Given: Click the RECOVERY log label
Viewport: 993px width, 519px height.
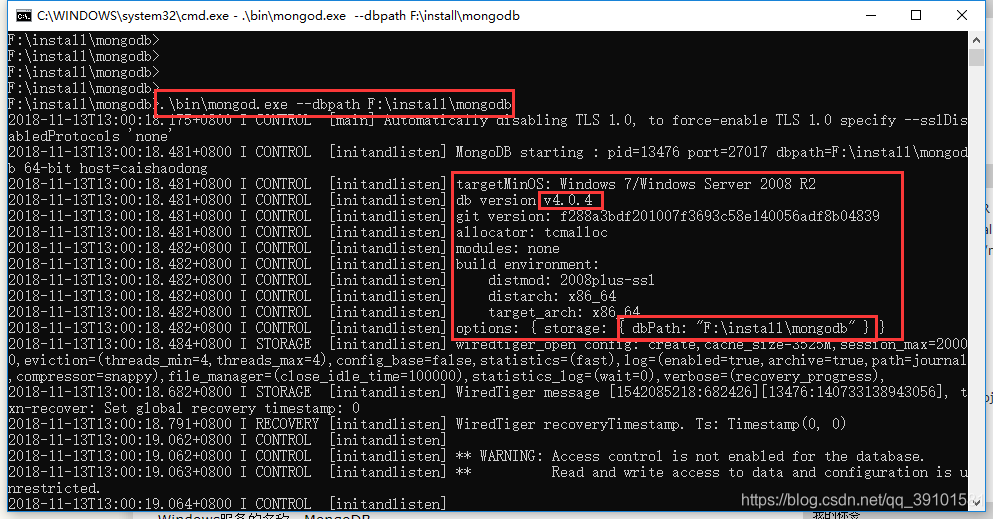Looking at the screenshot, I should coord(287,424).
